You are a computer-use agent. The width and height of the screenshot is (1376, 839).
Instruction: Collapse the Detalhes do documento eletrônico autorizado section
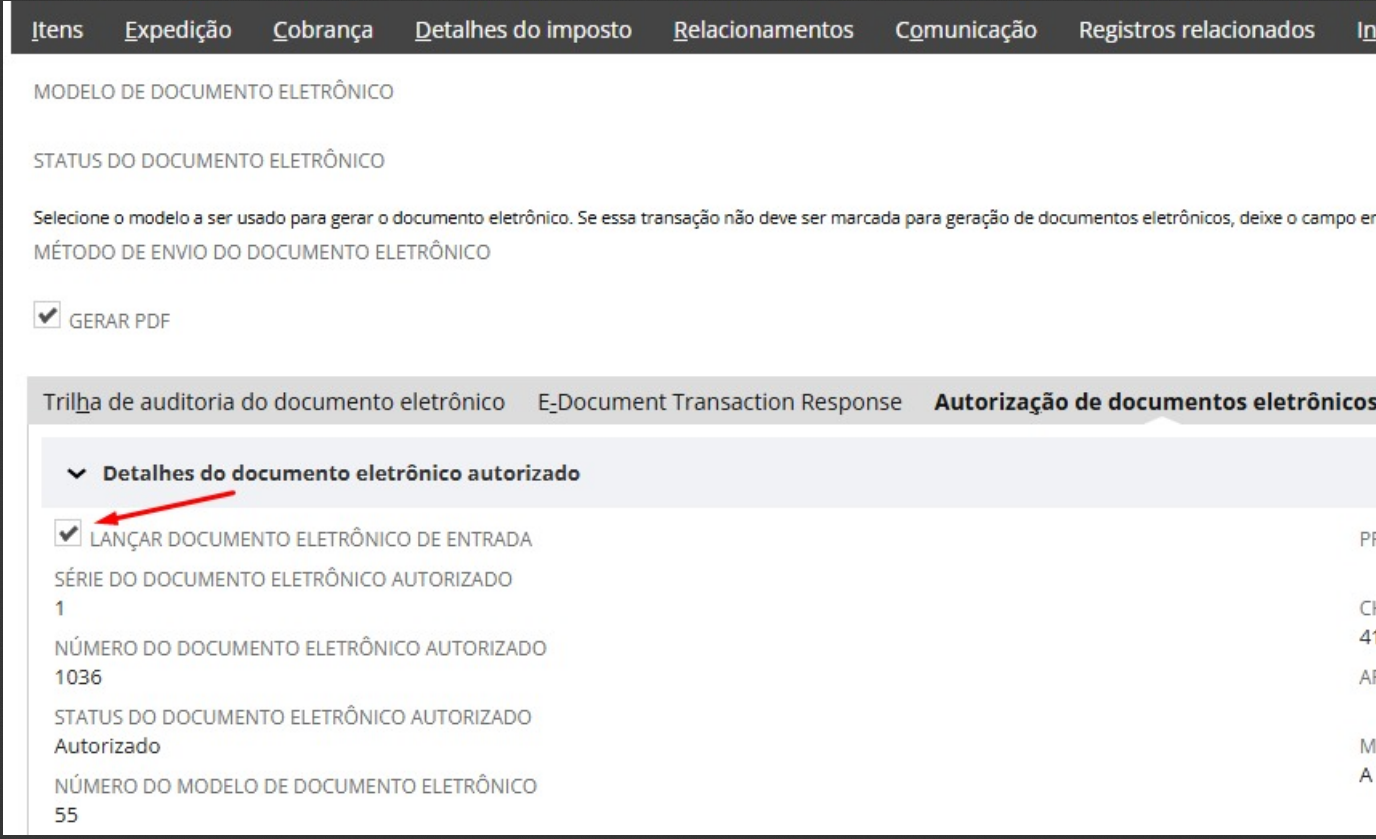pyautogui.click(x=78, y=473)
